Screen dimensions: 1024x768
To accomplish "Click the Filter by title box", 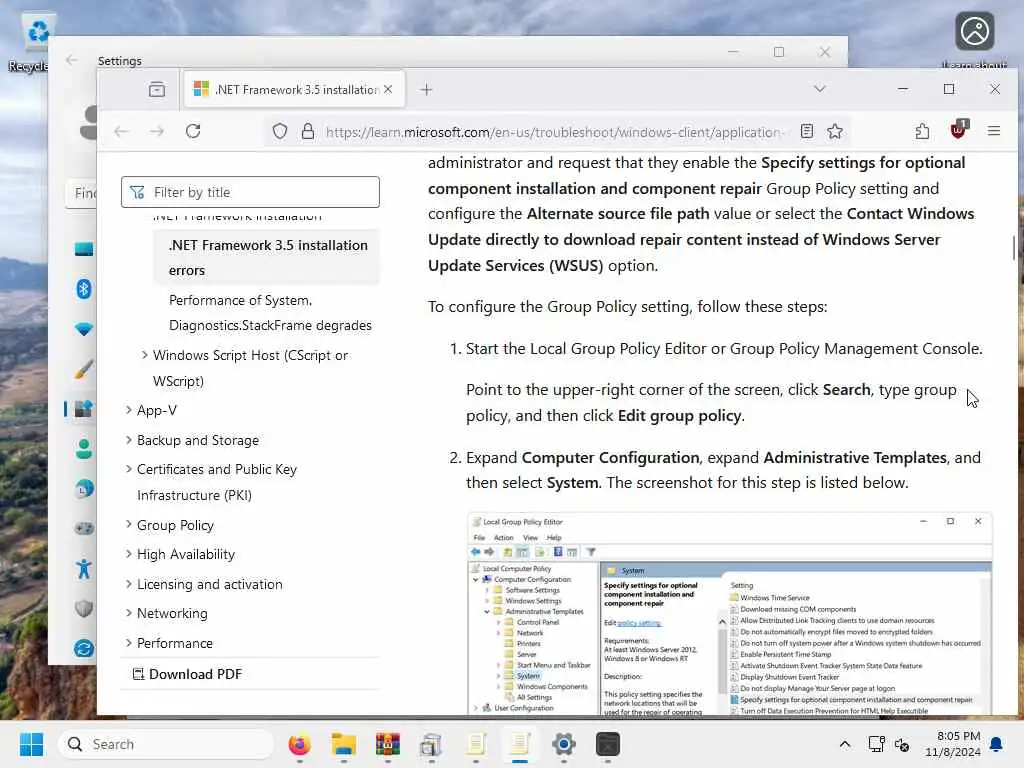I will [250, 192].
